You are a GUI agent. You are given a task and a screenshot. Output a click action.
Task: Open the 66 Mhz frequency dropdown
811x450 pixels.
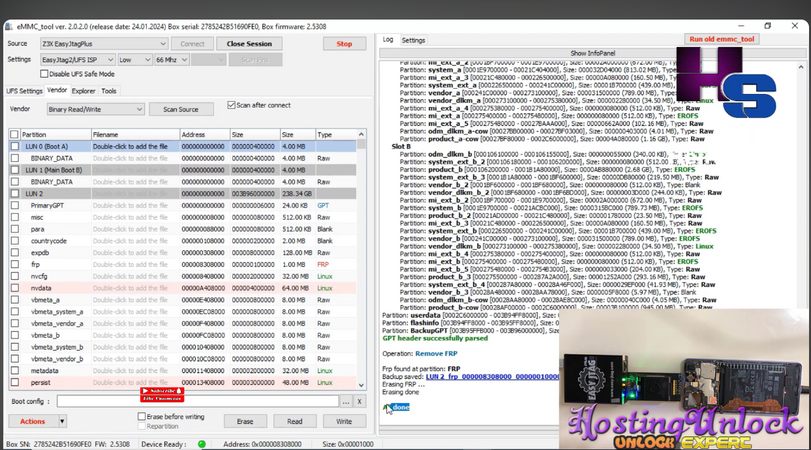coord(170,60)
